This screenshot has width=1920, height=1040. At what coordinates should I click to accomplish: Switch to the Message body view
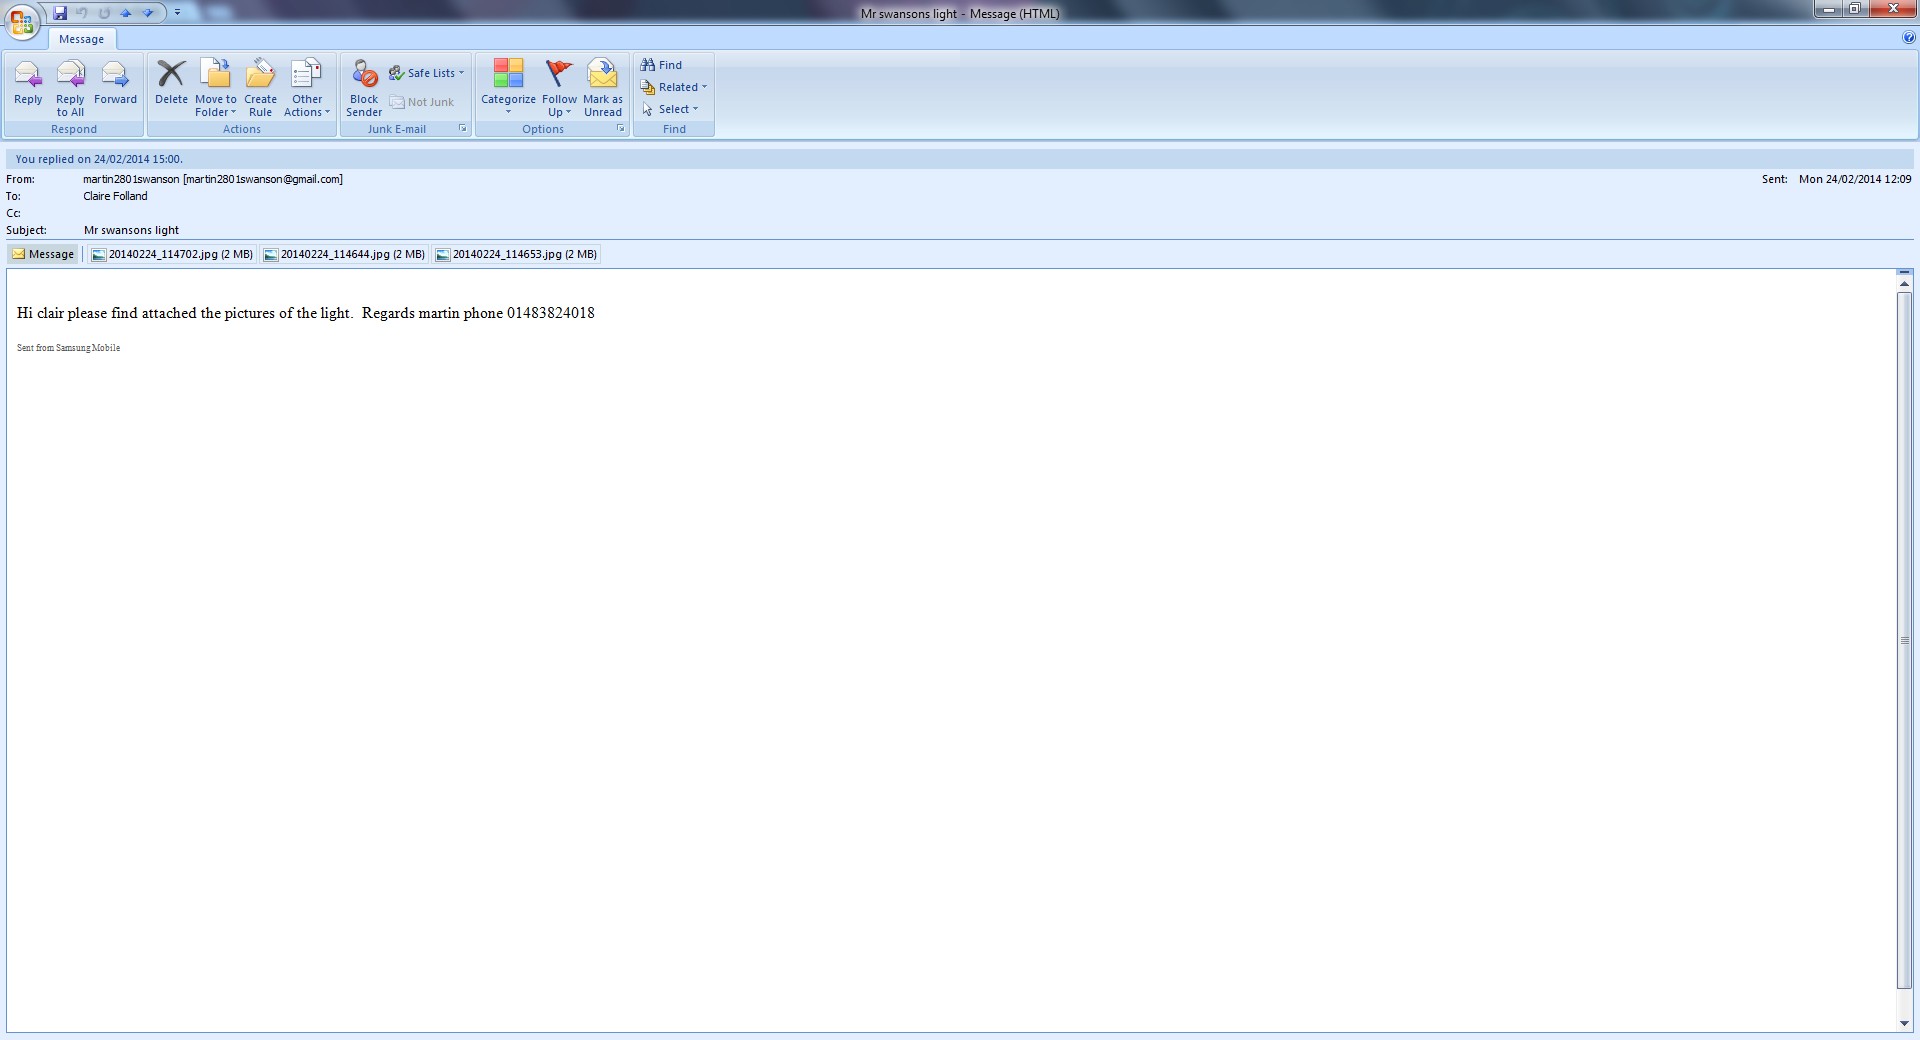pos(43,254)
